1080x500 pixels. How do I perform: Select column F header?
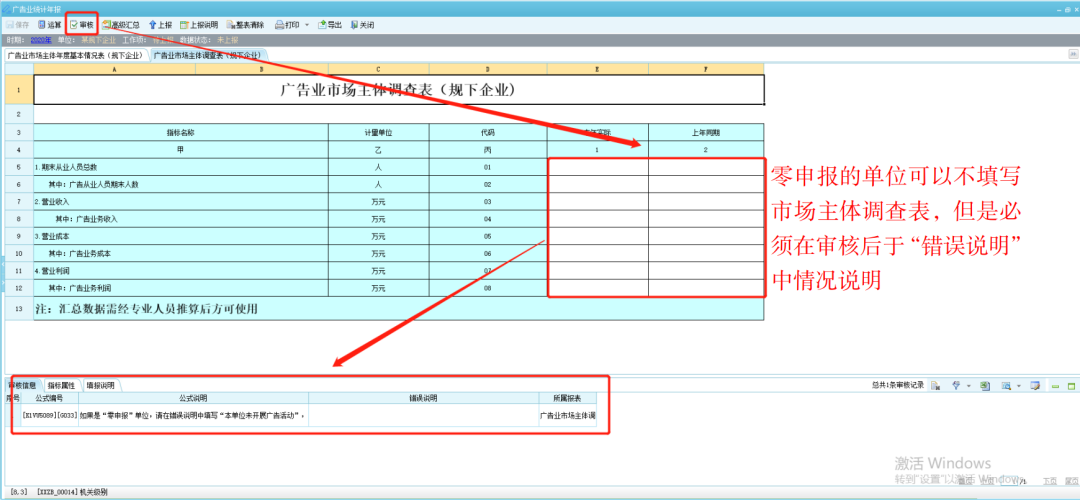(706, 69)
